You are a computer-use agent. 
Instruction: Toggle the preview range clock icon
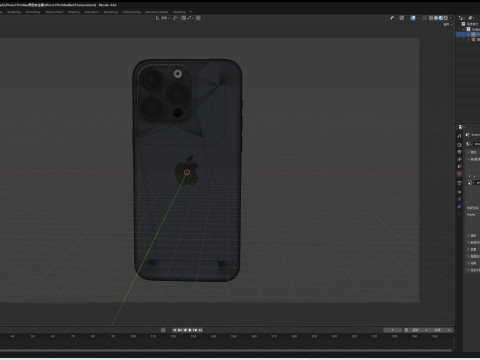[x=406, y=330]
